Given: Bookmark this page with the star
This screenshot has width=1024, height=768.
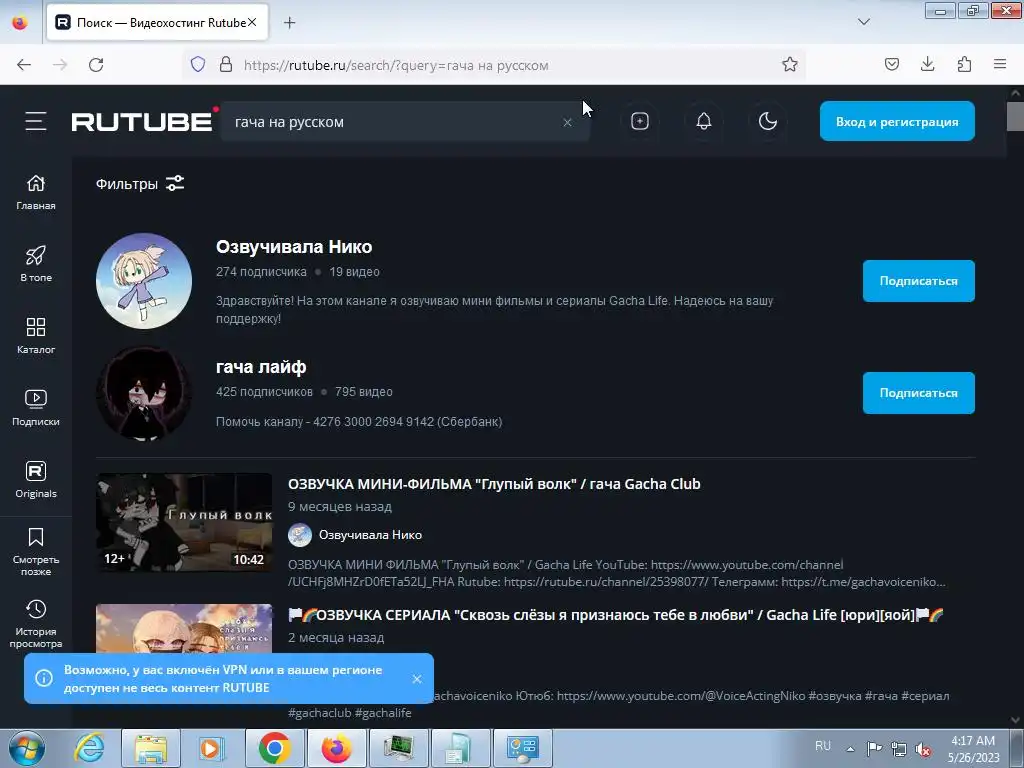Looking at the screenshot, I should 790,65.
